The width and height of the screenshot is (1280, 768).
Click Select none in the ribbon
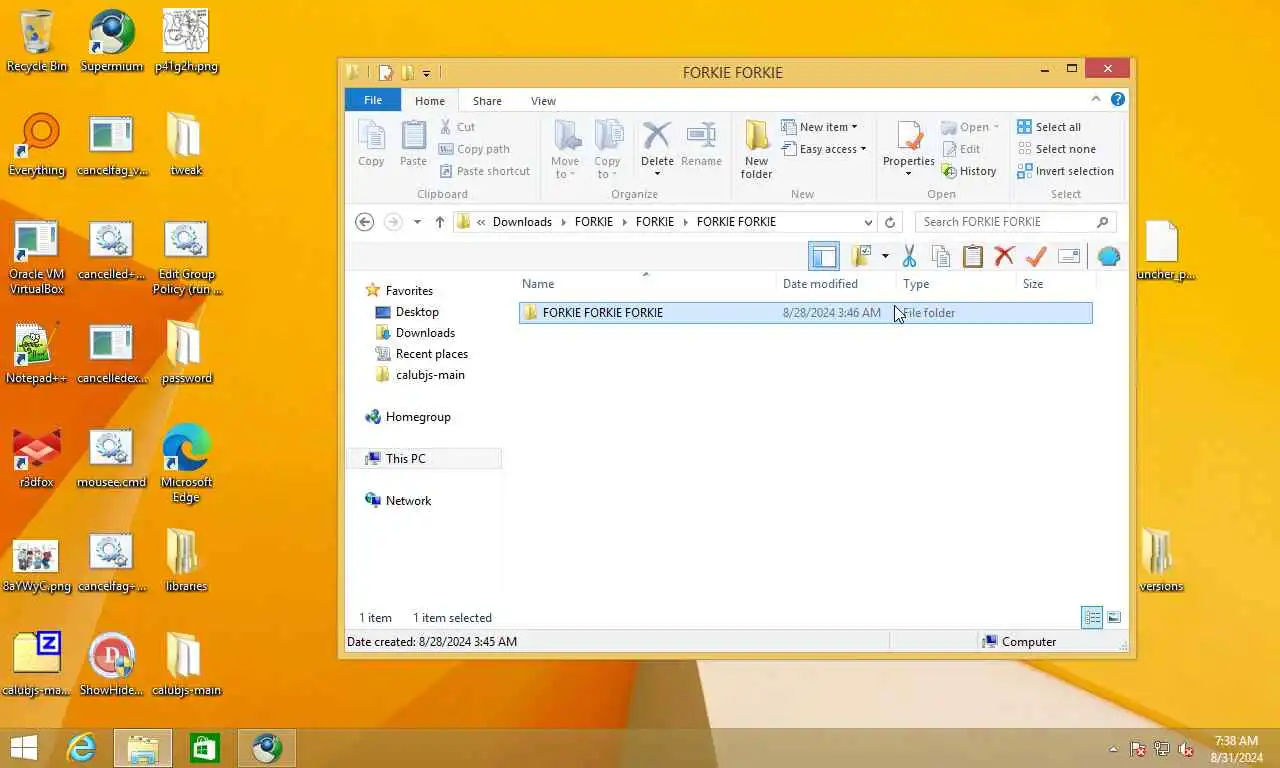(1056, 149)
